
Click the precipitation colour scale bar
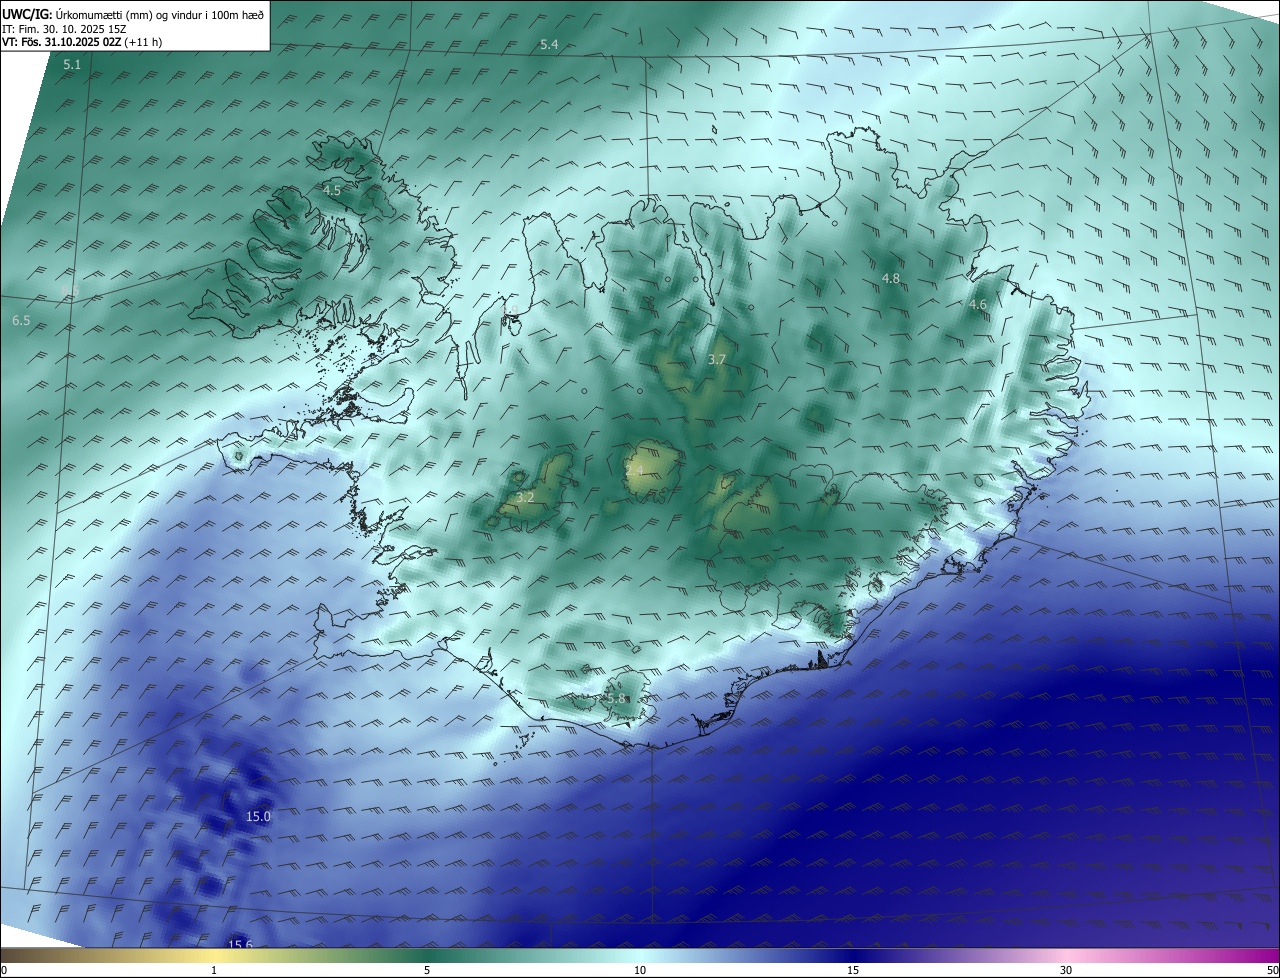pyautogui.click(x=640, y=955)
